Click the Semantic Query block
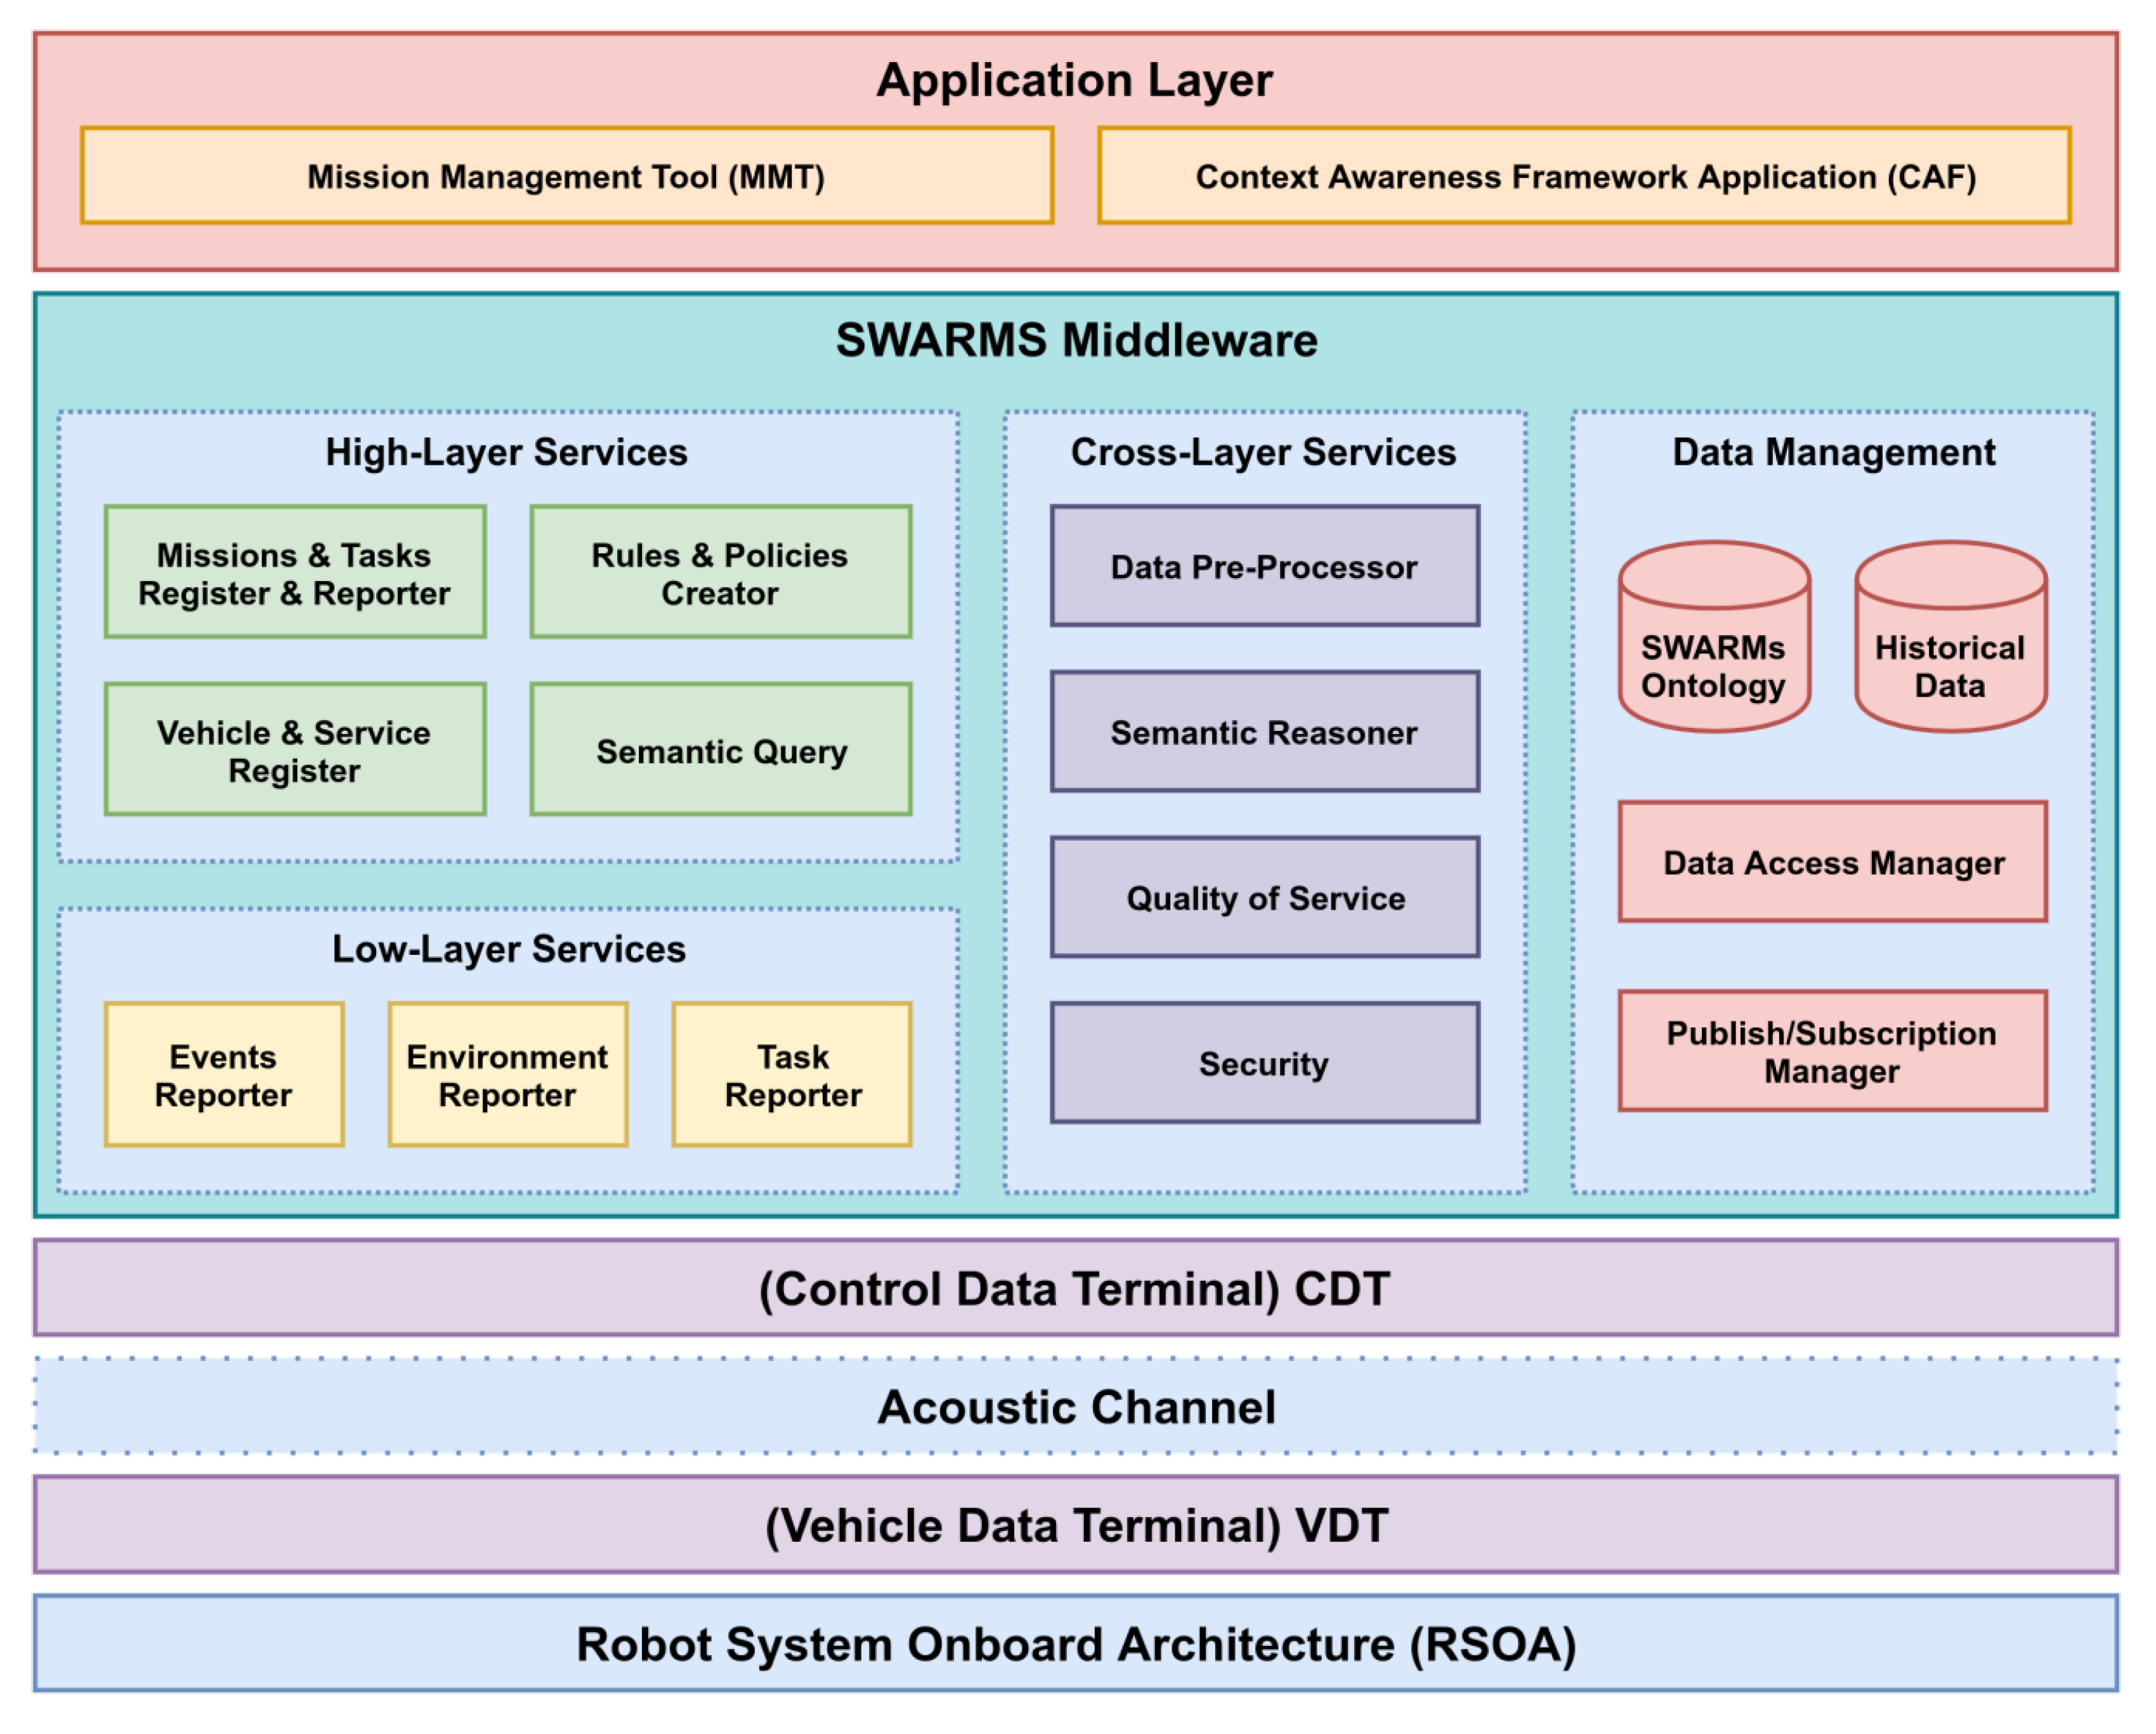Viewport: 2156px width, 1734px height. (x=720, y=750)
